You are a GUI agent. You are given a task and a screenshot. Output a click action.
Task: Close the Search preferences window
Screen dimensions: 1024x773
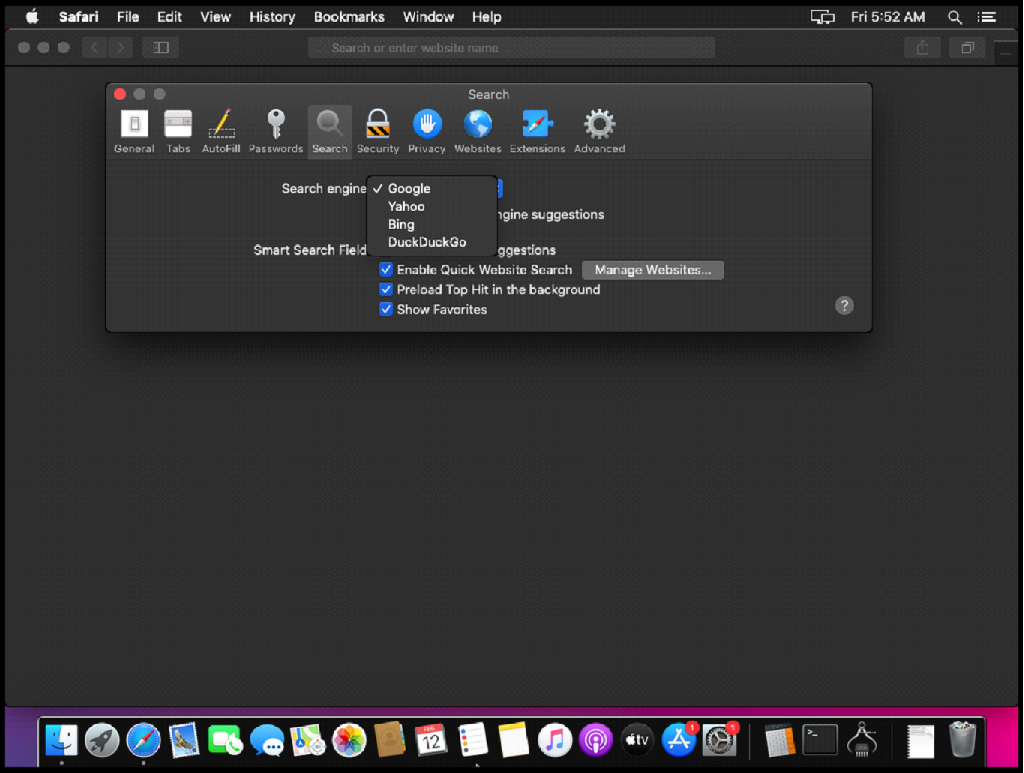pyautogui.click(x=120, y=94)
